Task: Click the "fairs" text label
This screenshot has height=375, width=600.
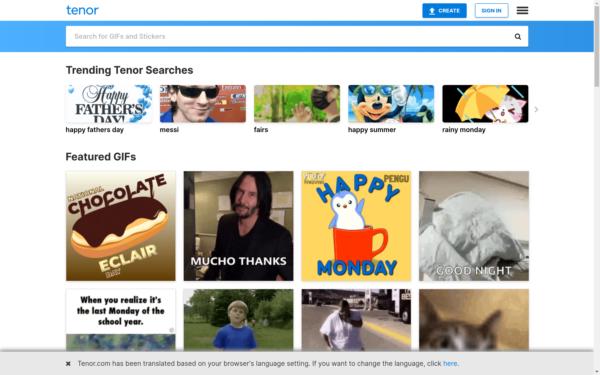Action: coord(261,130)
